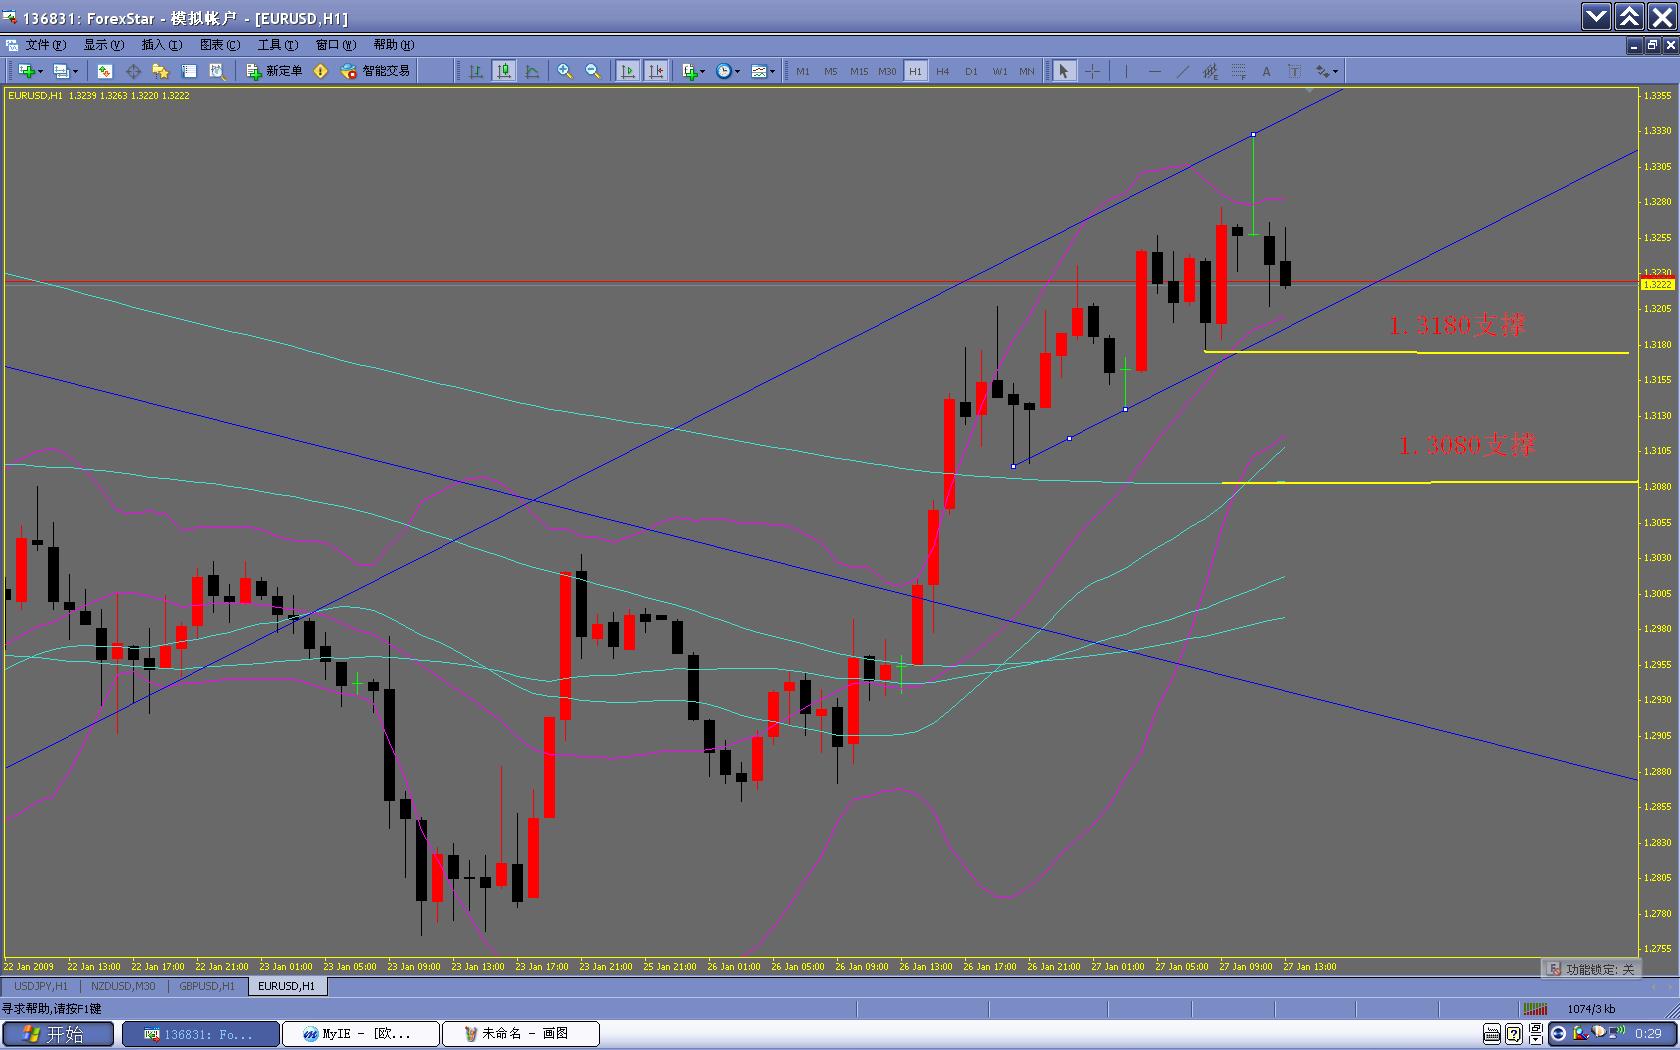Switch to M30 timeframe
This screenshot has width=1680, height=1050.
pos(887,71)
